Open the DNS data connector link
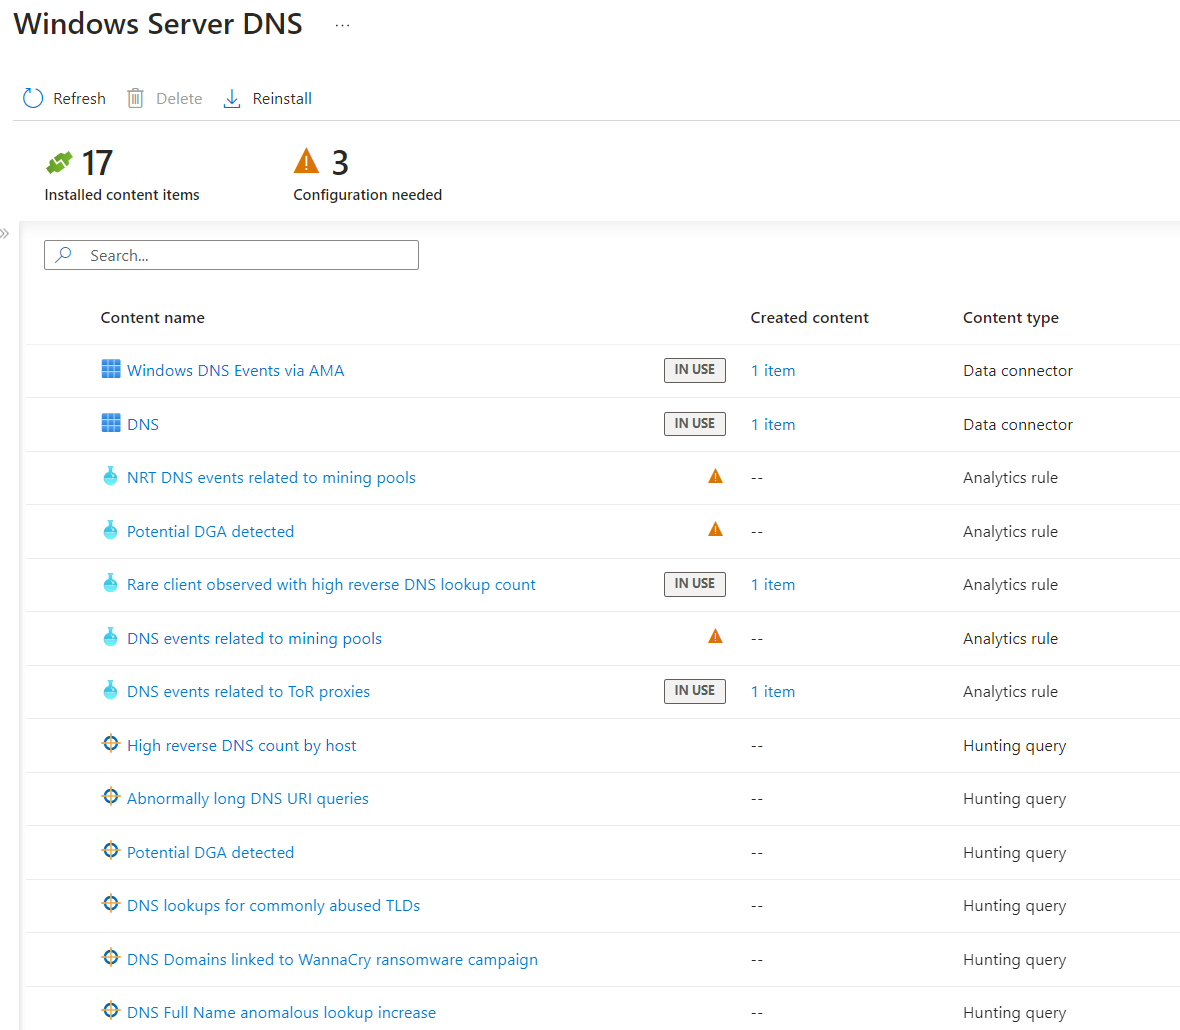Screen dimensions: 1180x1030 pyautogui.click(x=143, y=424)
